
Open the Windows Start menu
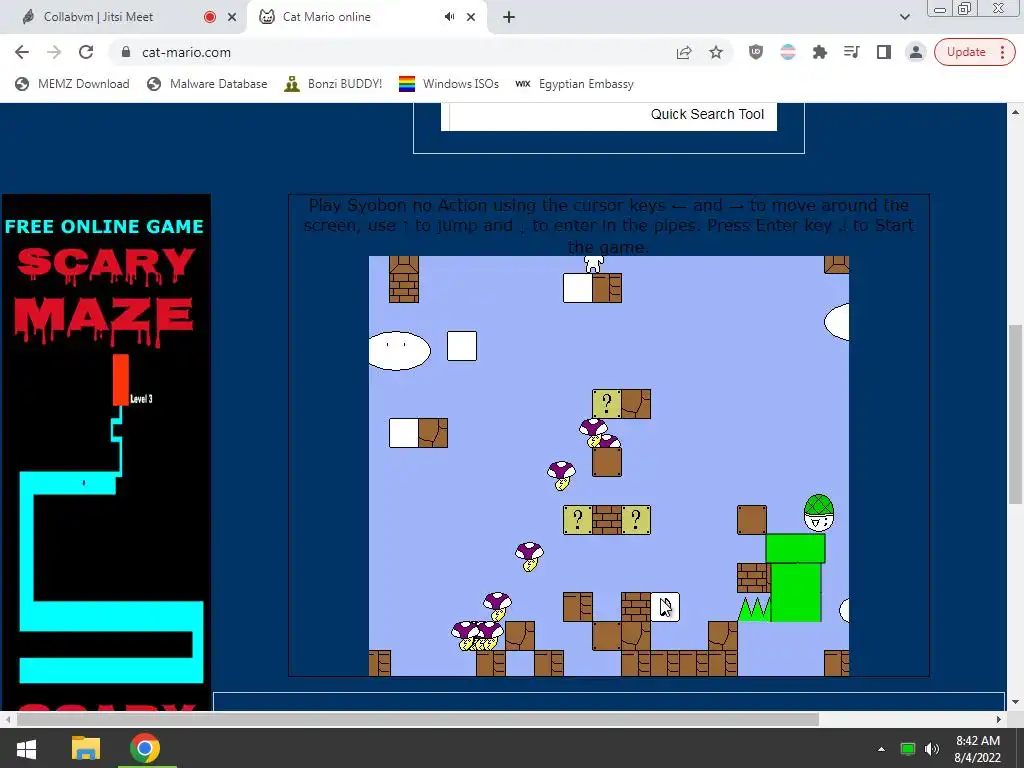[x=25, y=748]
